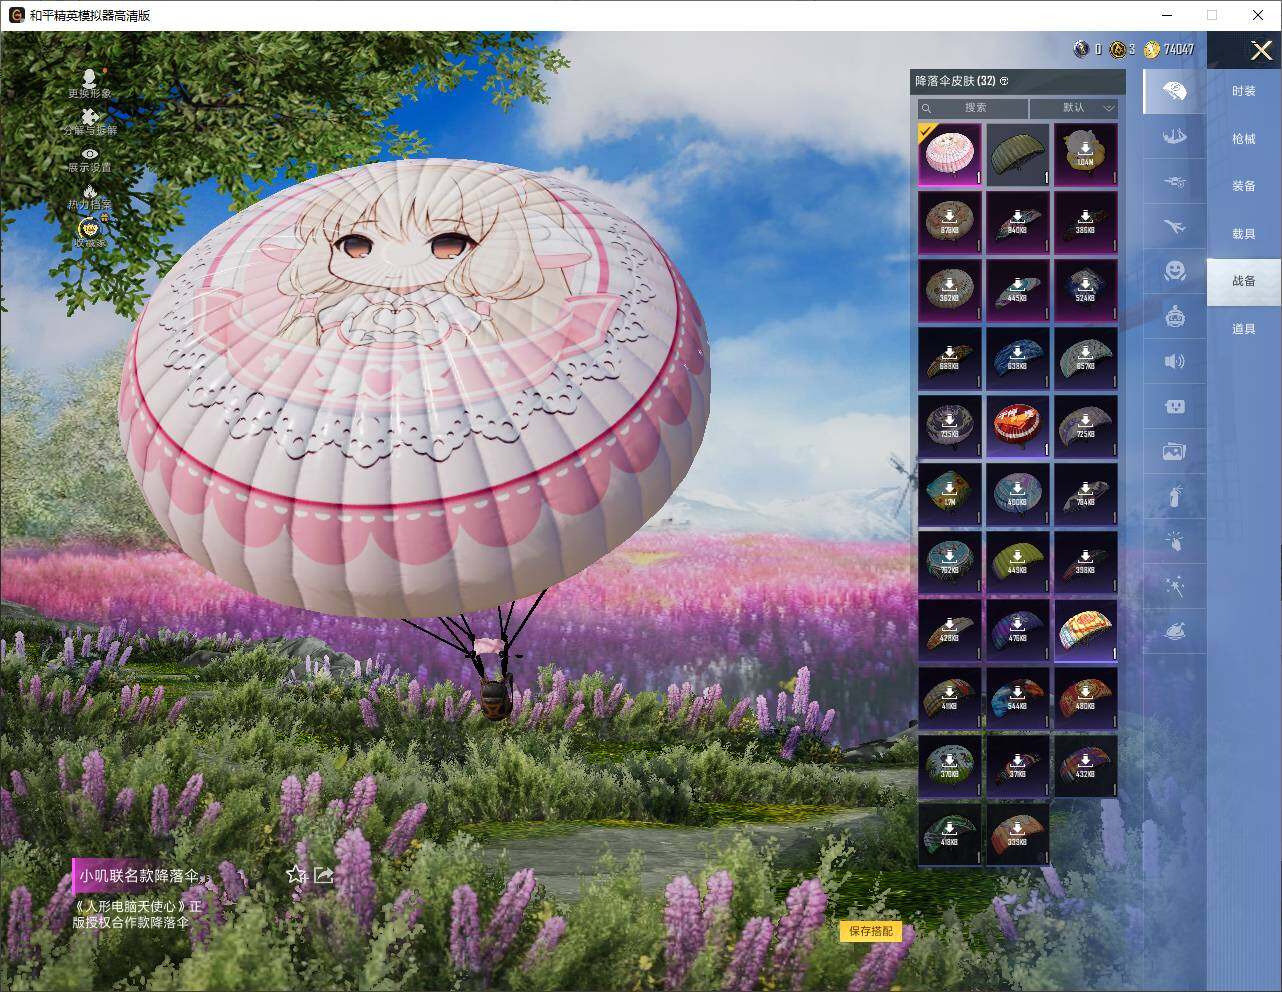Download the 339KB orange parachute skin
The height and width of the screenshot is (992, 1282).
pos(1018,835)
